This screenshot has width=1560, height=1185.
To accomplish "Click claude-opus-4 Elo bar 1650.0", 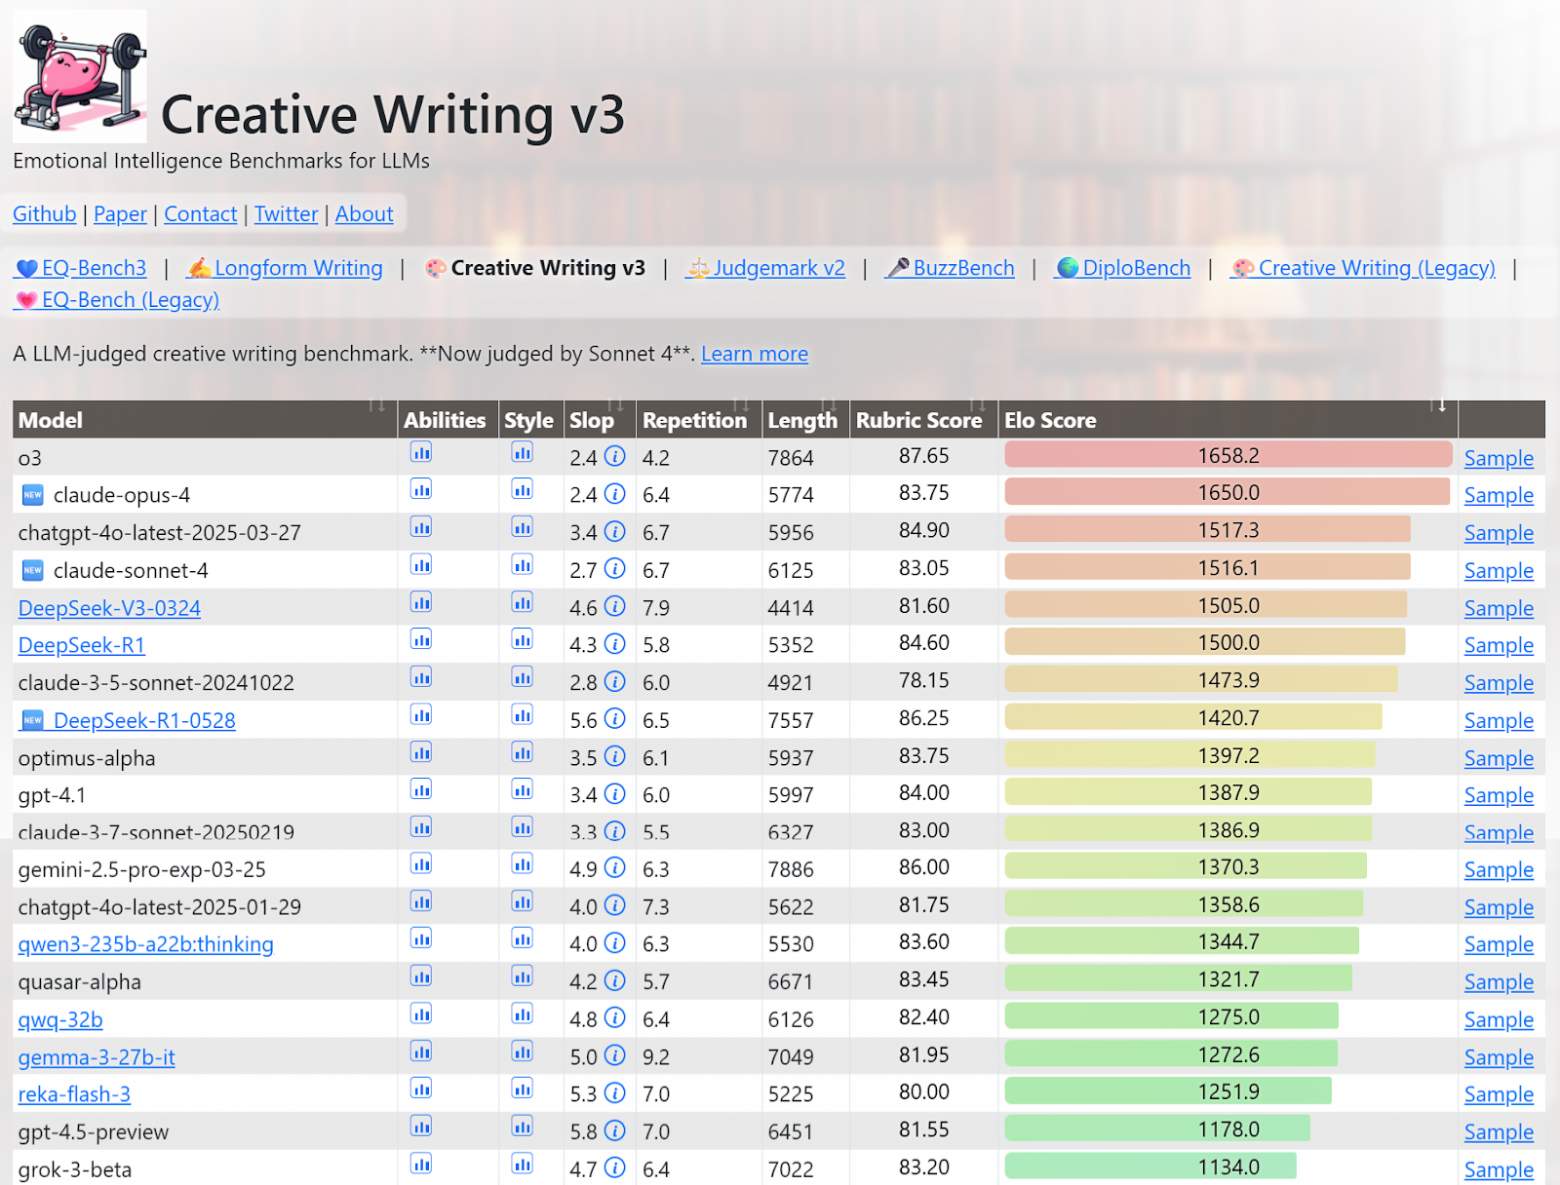I will [x=1227, y=492].
